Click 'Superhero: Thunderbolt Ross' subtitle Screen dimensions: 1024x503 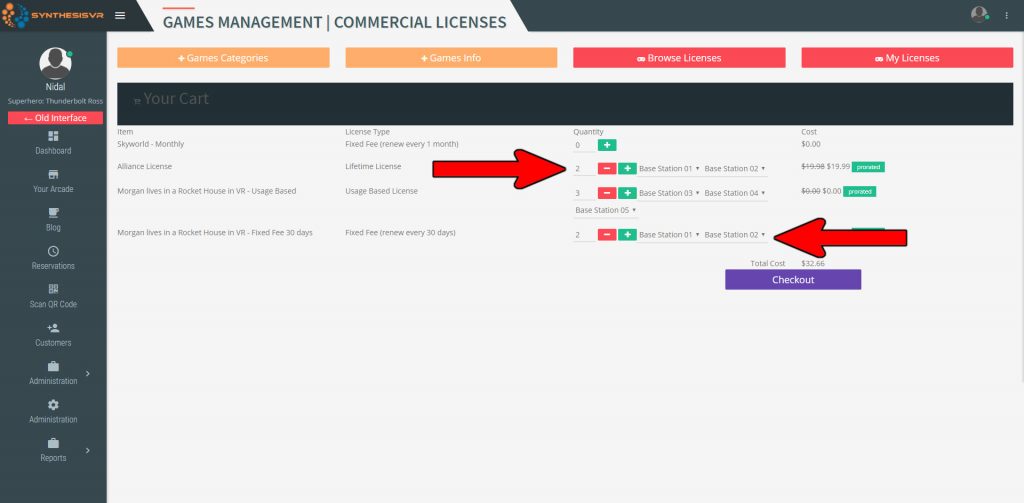point(56,101)
